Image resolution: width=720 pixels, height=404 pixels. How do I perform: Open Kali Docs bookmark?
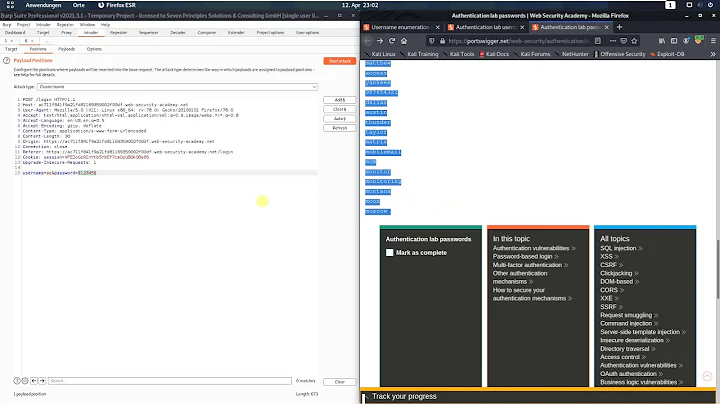(x=494, y=54)
